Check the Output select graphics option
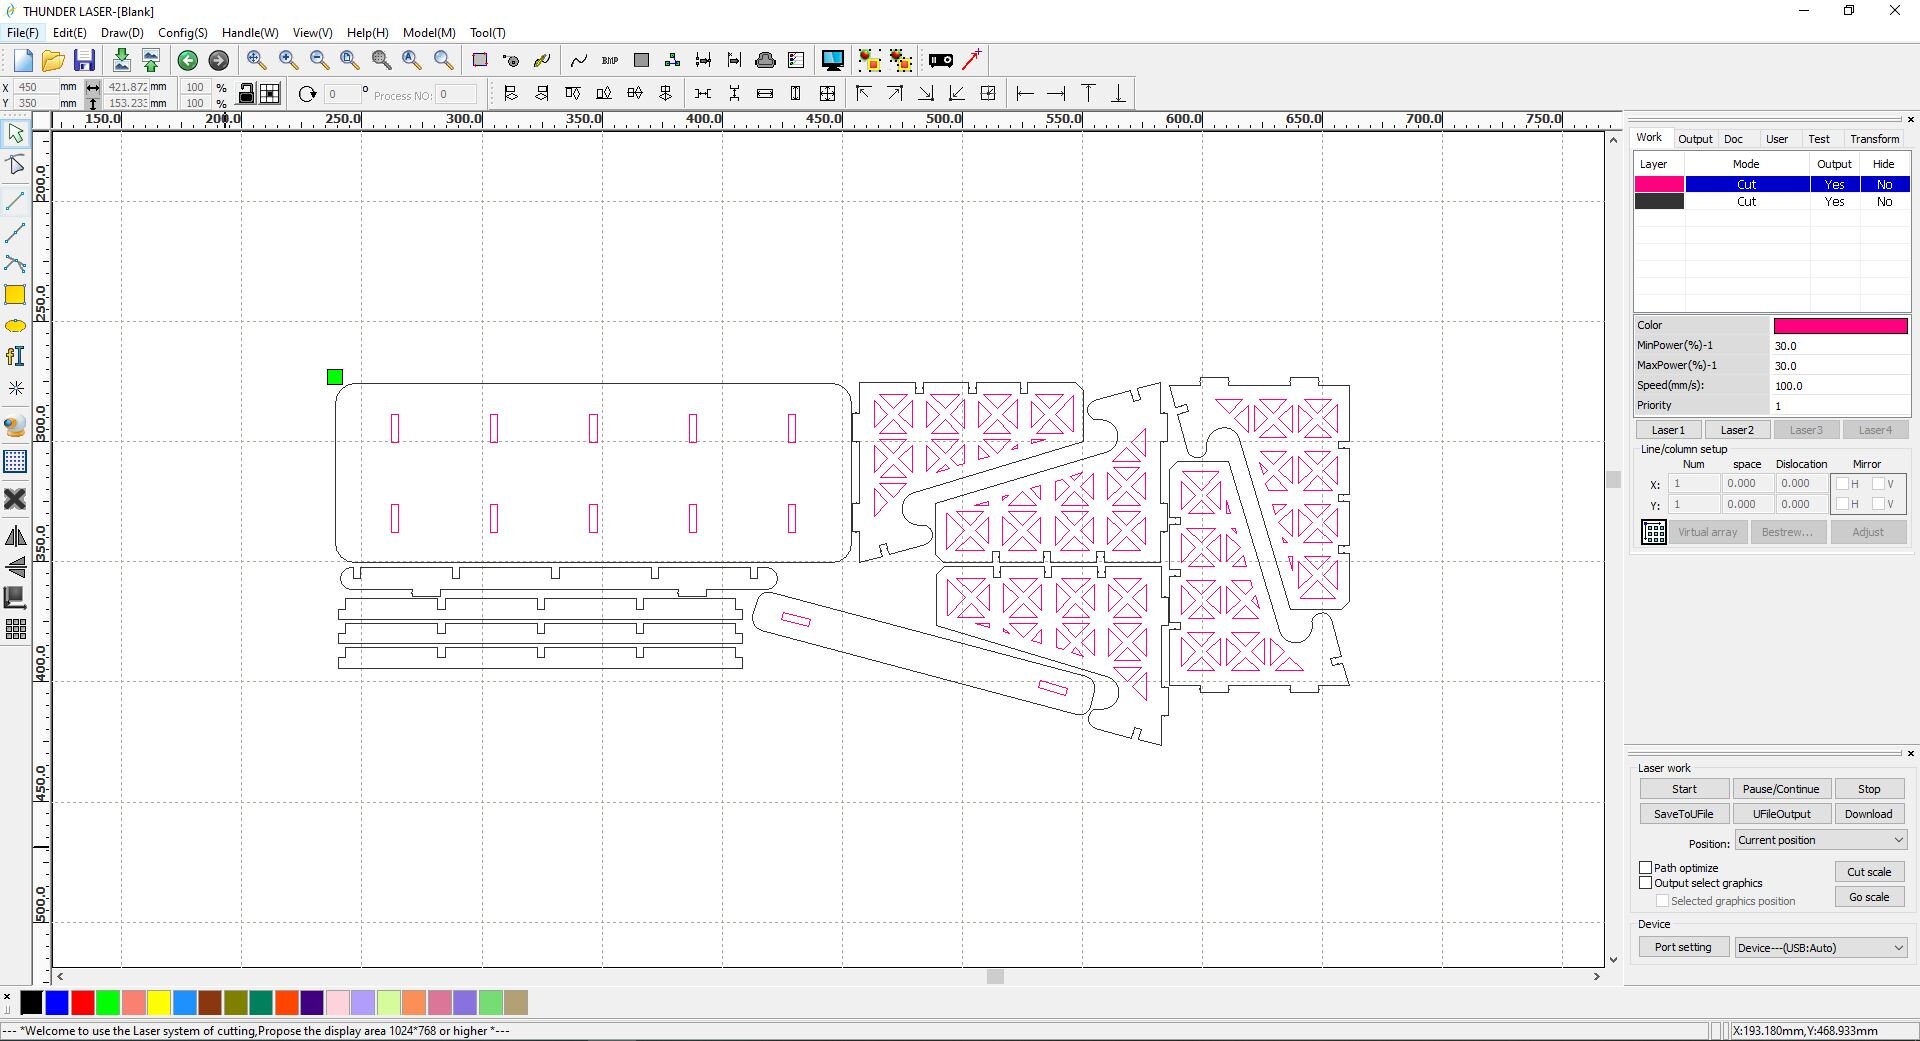 1645,883
